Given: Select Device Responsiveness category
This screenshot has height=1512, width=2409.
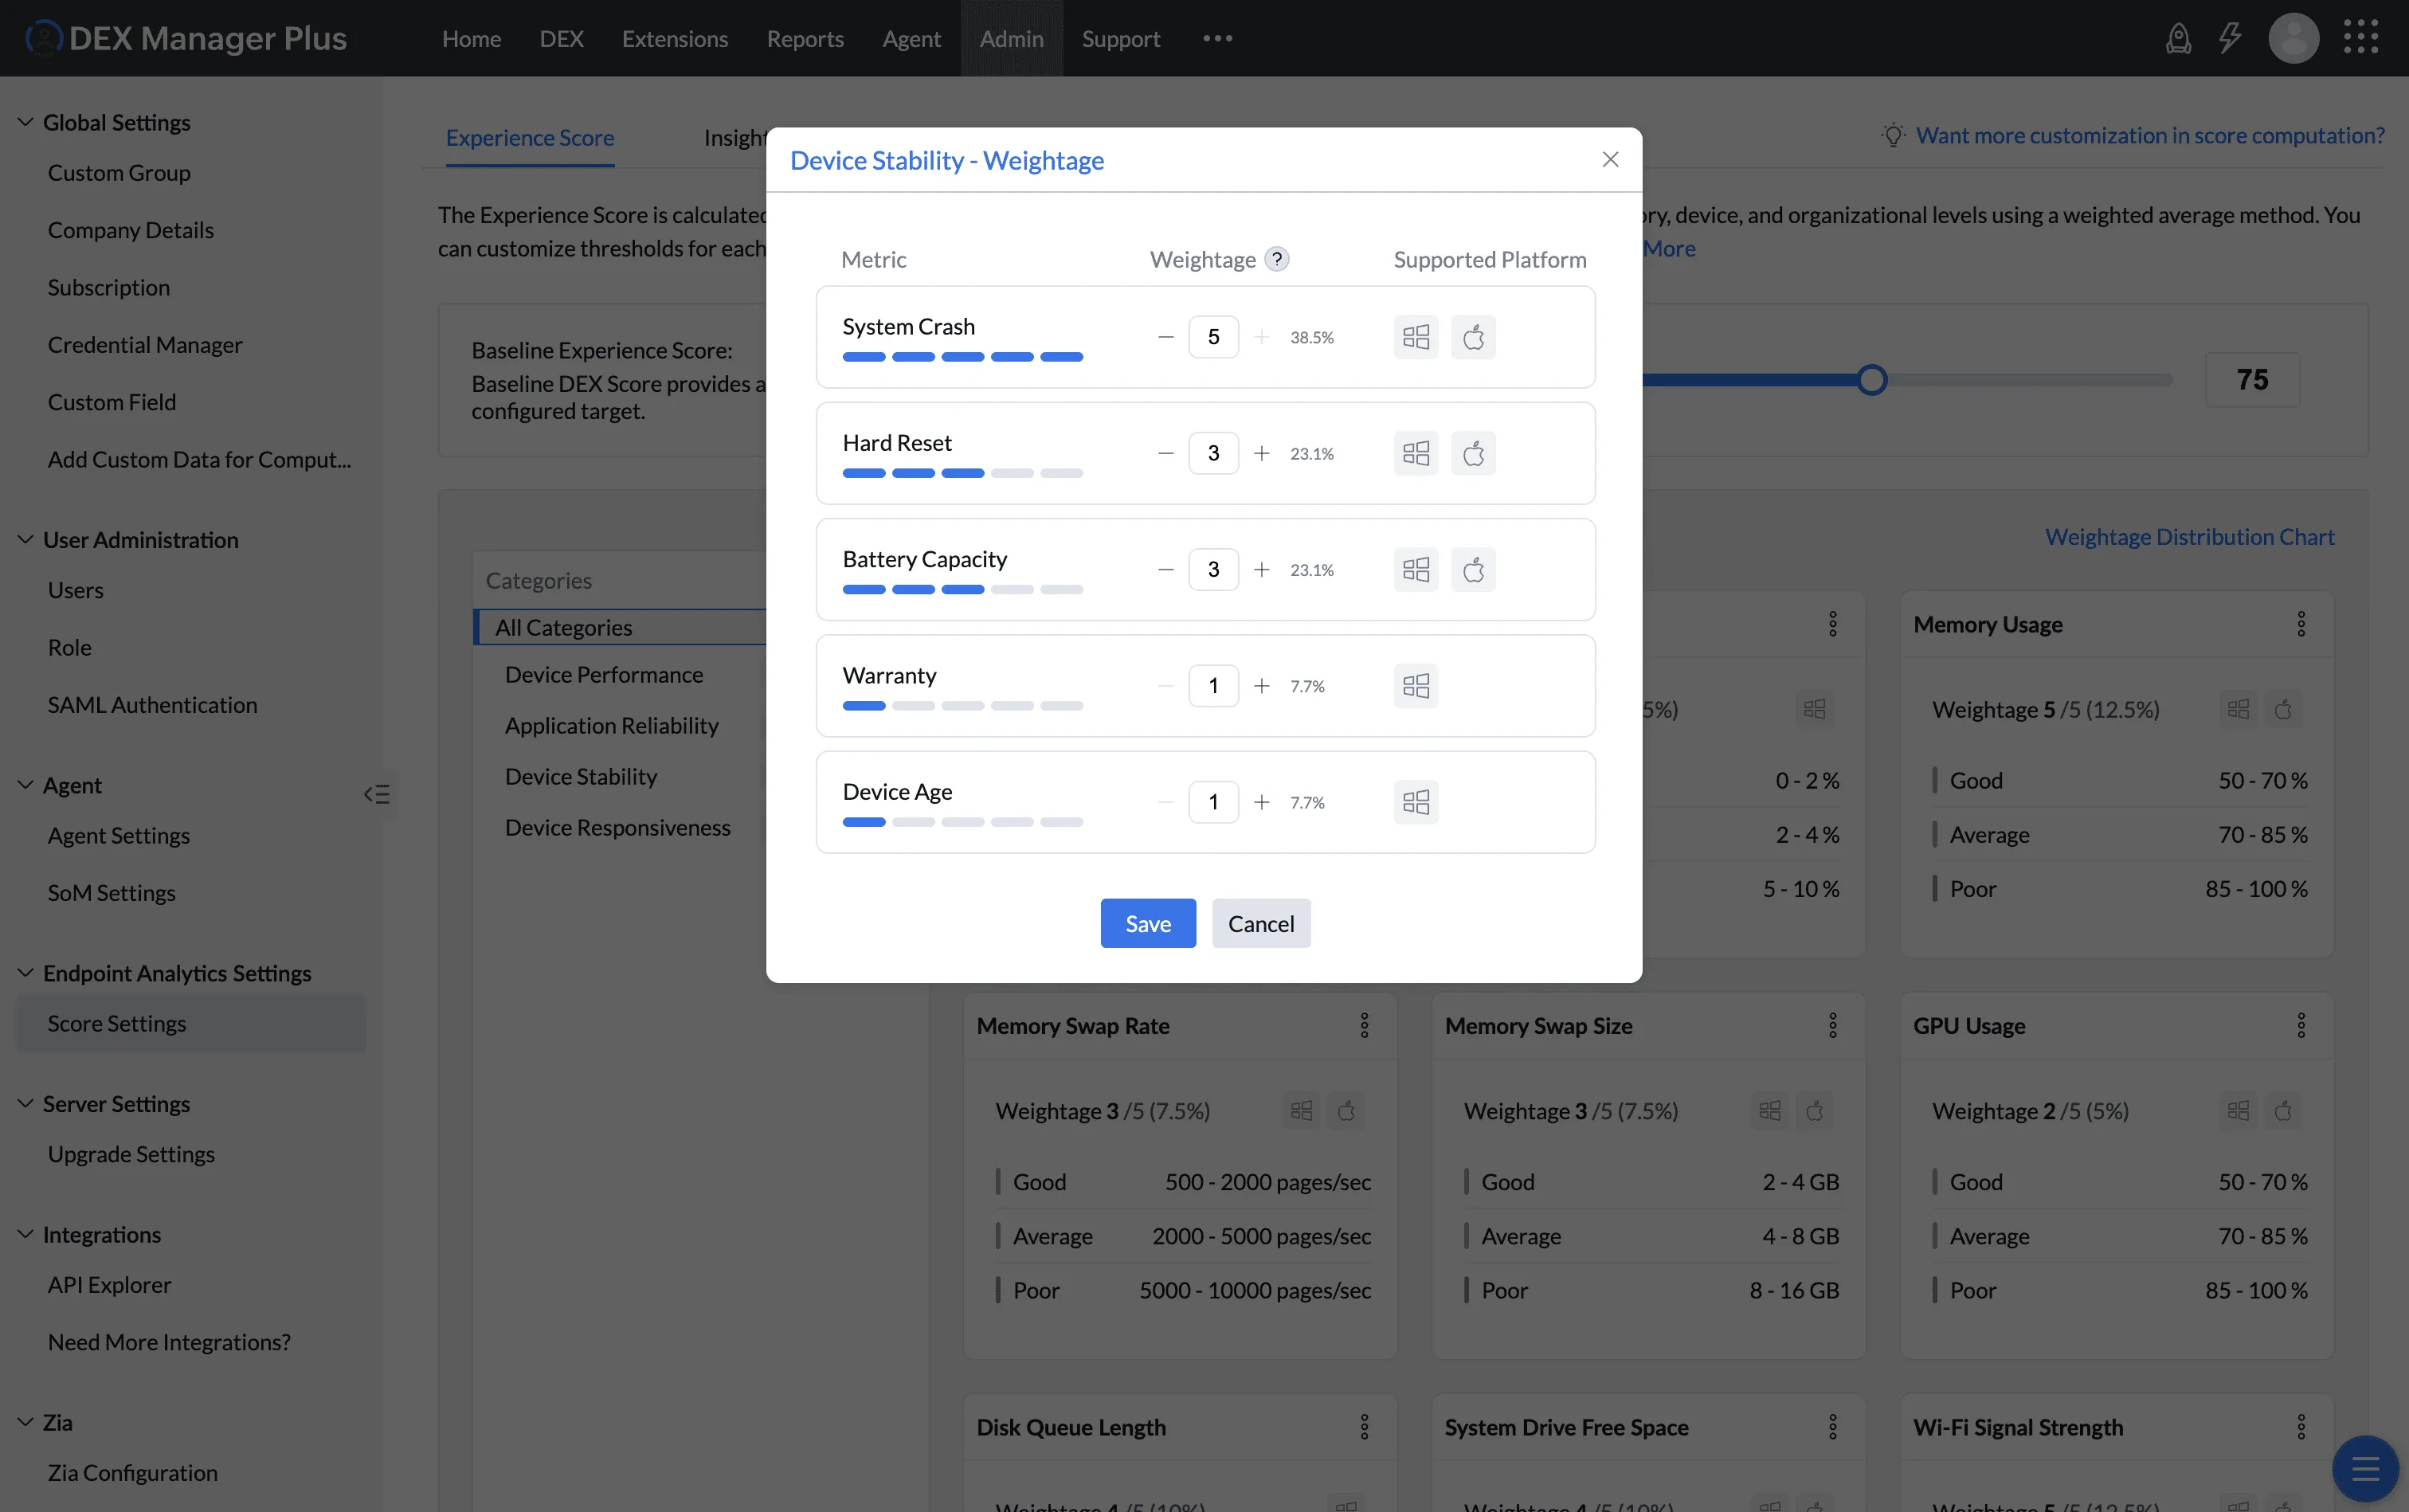Looking at the screenshot, I should 617,828.
